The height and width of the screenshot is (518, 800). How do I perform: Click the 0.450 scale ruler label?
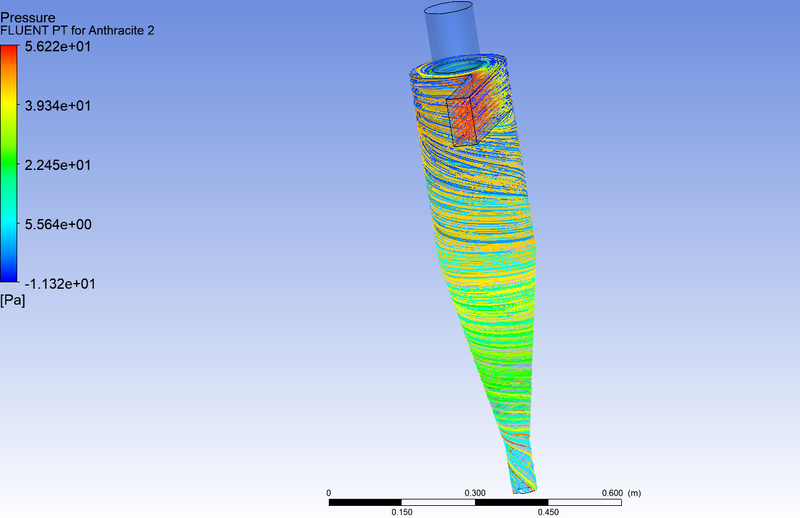click(546, 512)
